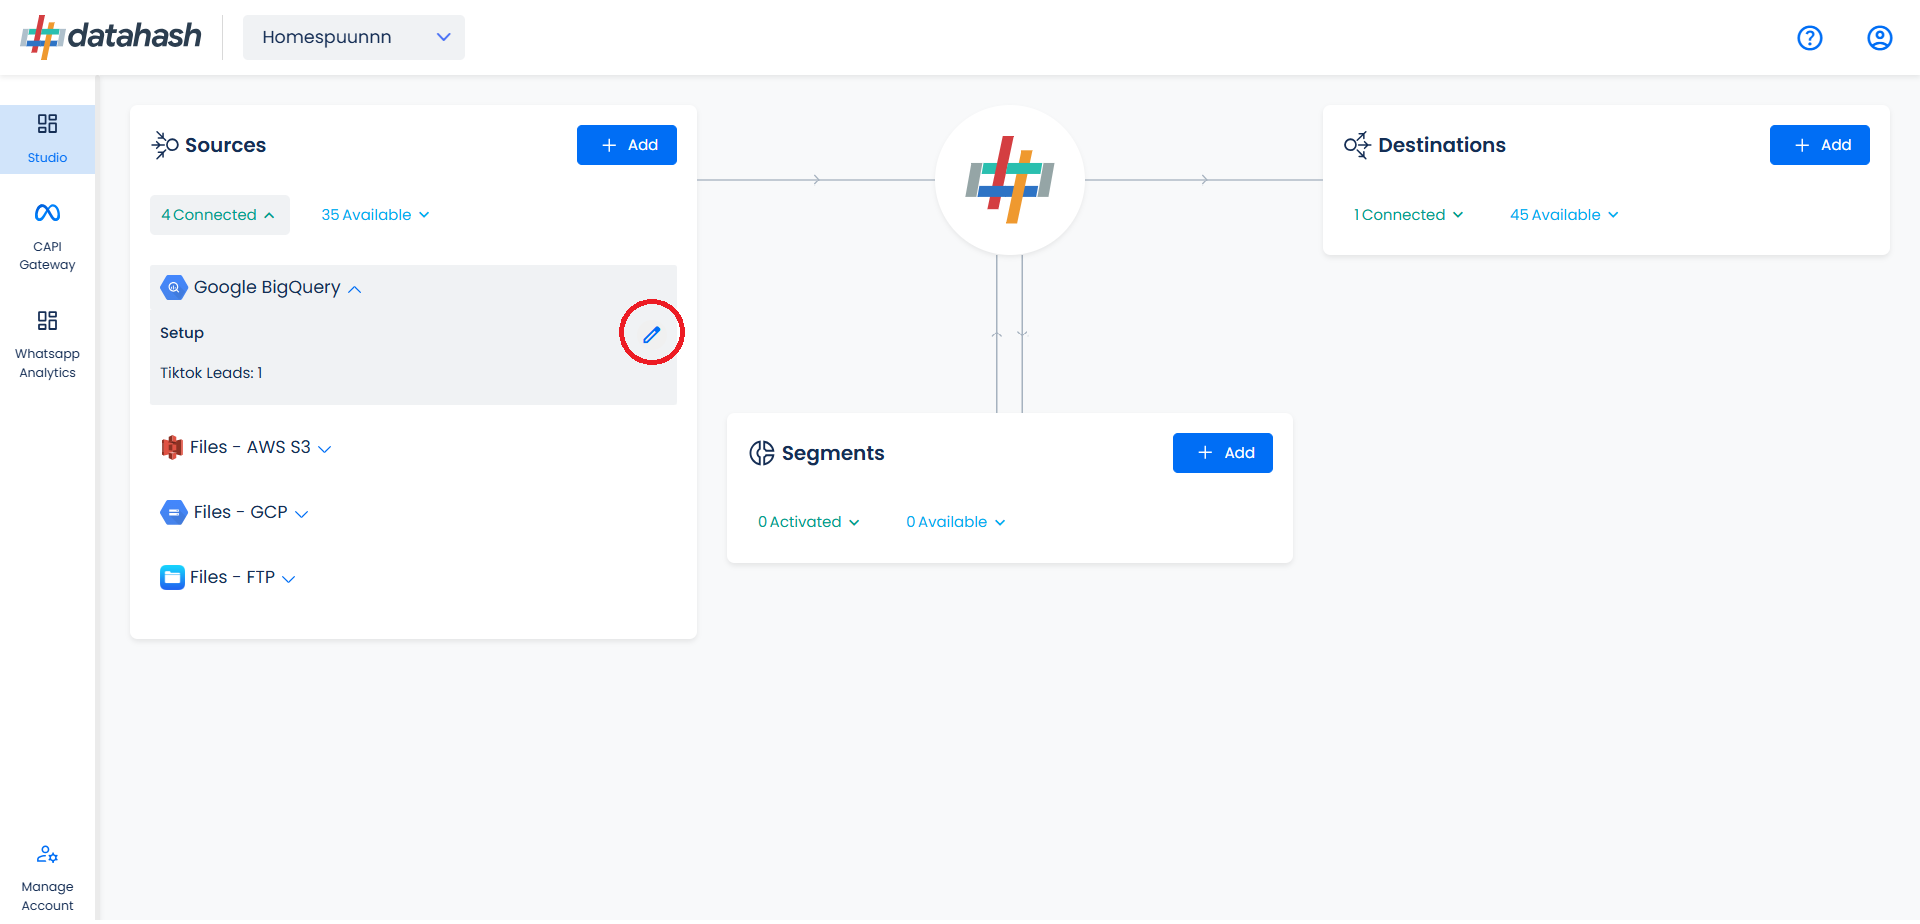Click the pencil edit icon for Google BigQuery
Image resolution: width=1920 pixels, height=924 pixels.
[652, 334]
